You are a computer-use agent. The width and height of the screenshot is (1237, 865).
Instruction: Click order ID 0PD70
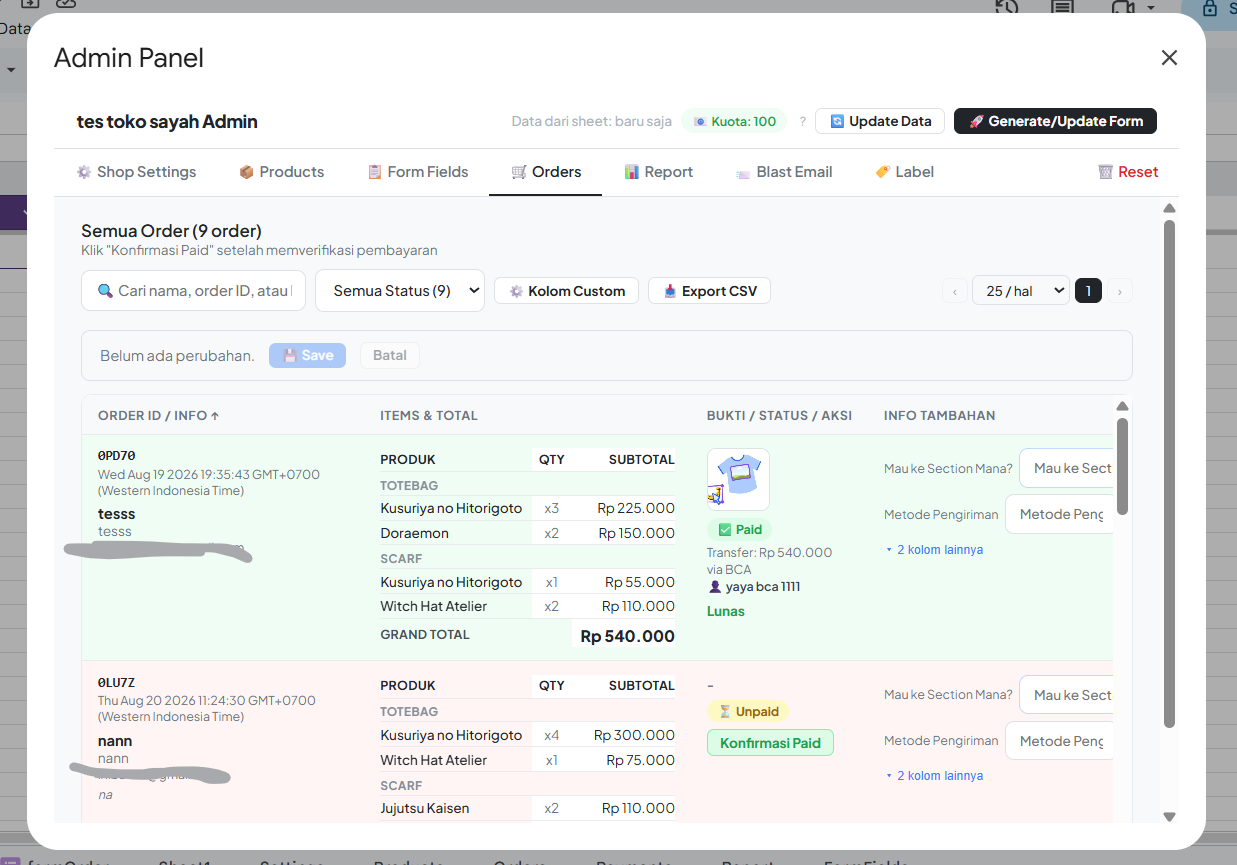117,456
